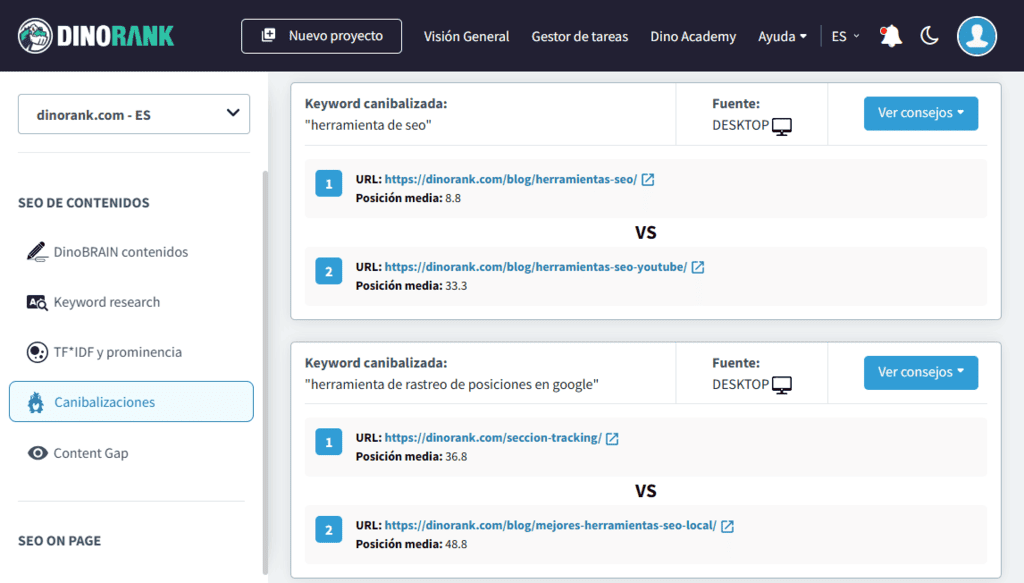Click "Posición media: 8.8" text
1024x583 pixels.
(408, 198)
